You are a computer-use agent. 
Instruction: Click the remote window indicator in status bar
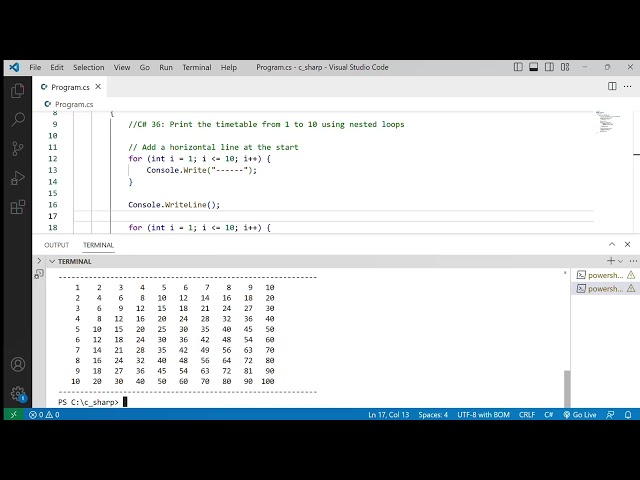pyautogui.click(x=14, y=415)
